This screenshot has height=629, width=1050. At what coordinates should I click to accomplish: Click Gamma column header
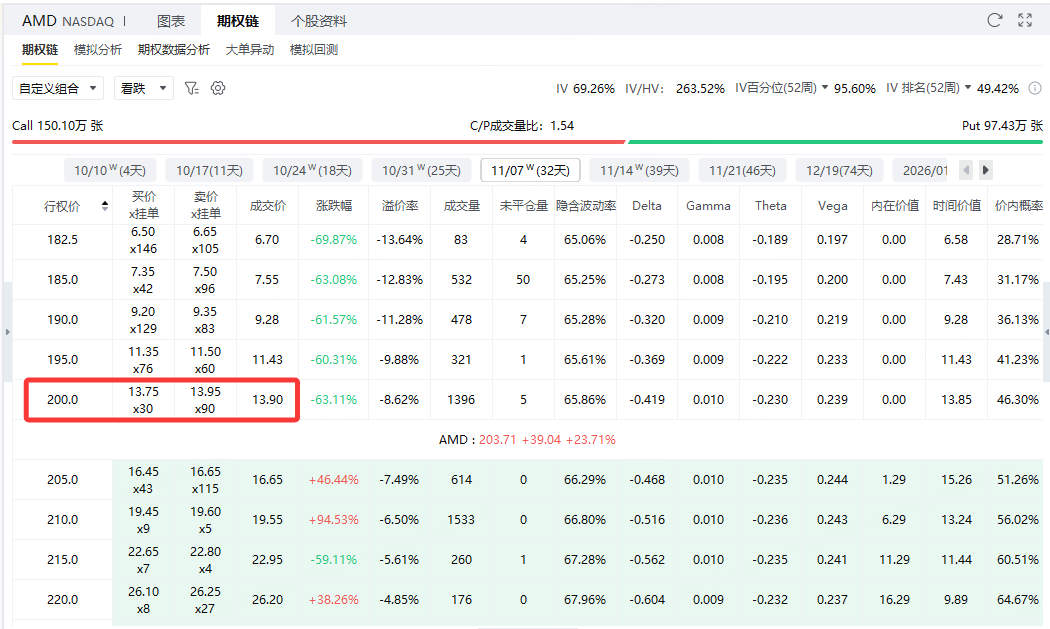coord(708,206)
